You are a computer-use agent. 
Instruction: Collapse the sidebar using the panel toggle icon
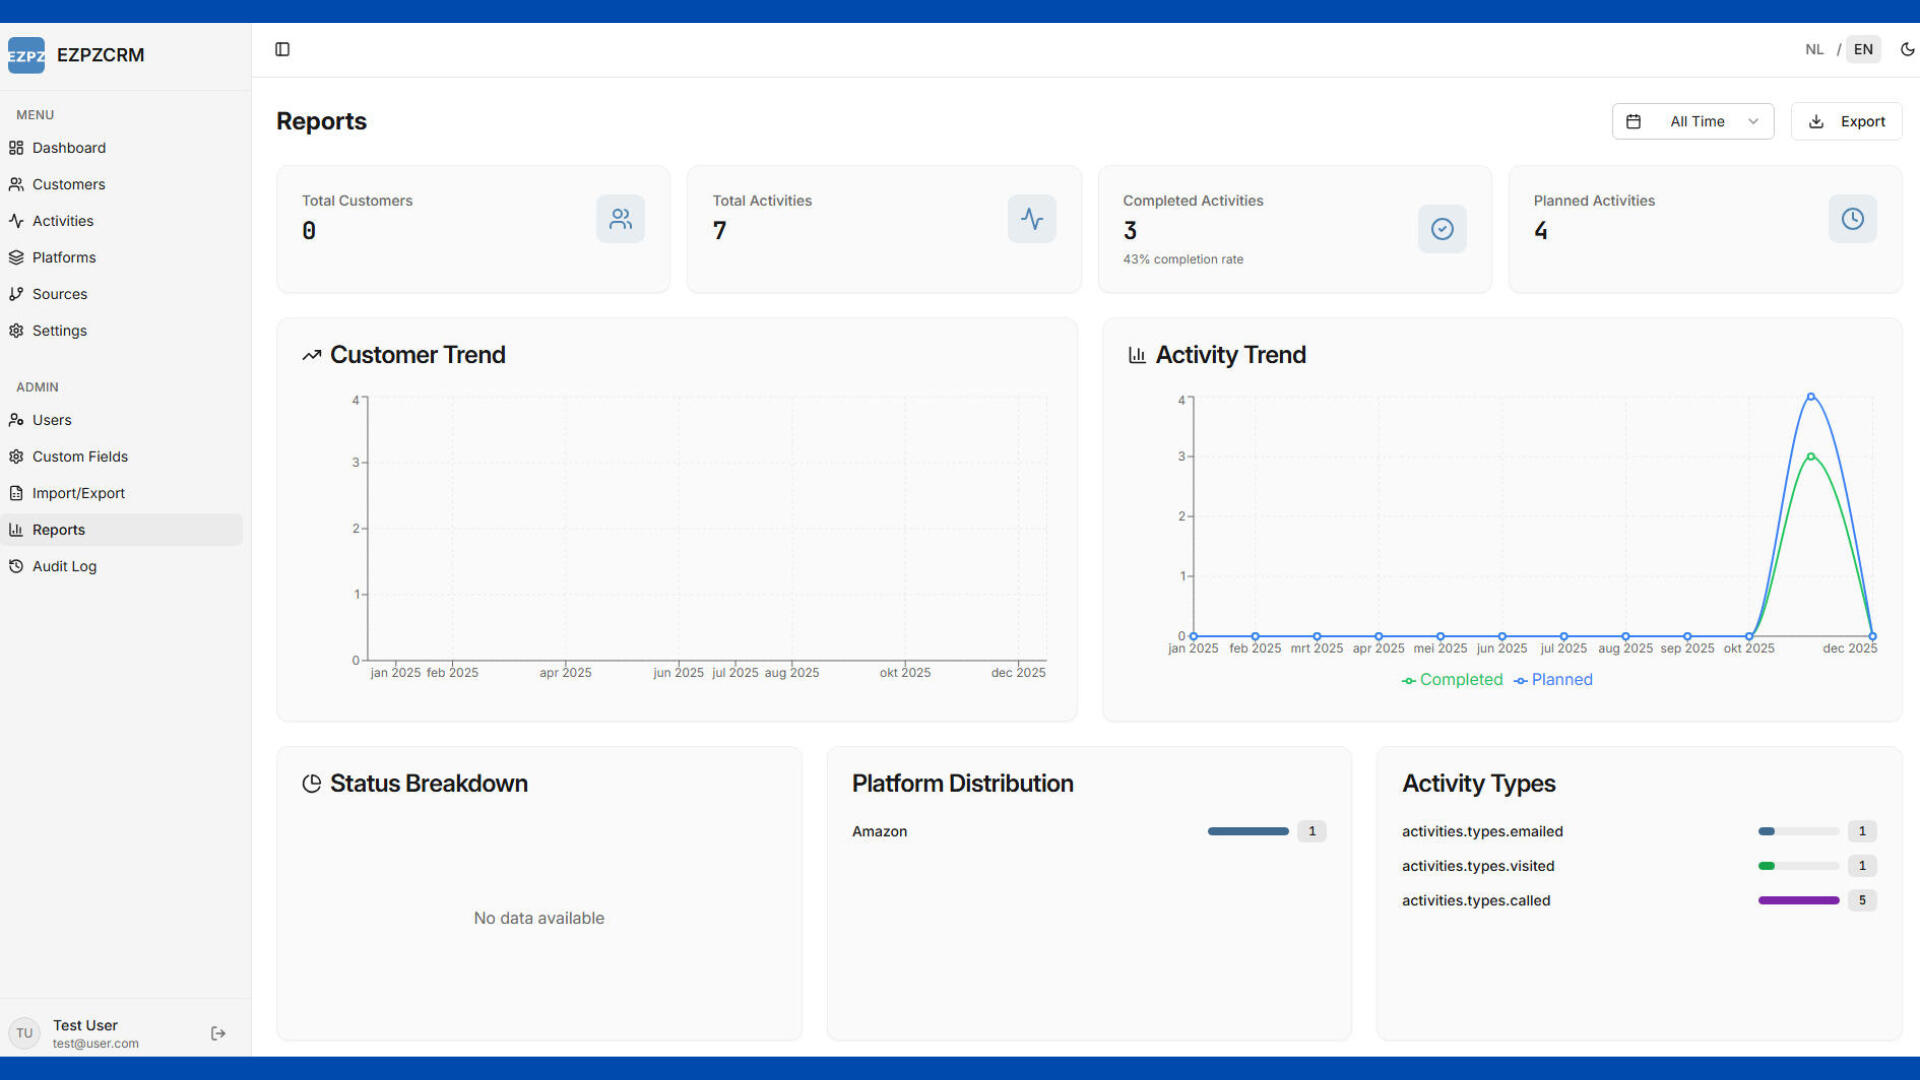(282, 49)
